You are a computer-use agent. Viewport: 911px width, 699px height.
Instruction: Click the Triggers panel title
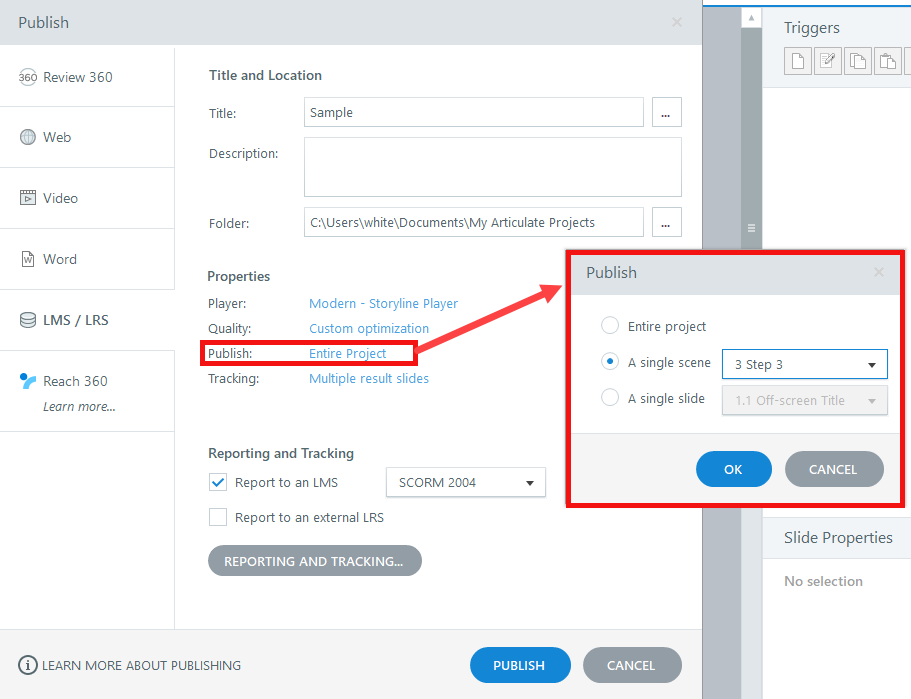[812, 28]
